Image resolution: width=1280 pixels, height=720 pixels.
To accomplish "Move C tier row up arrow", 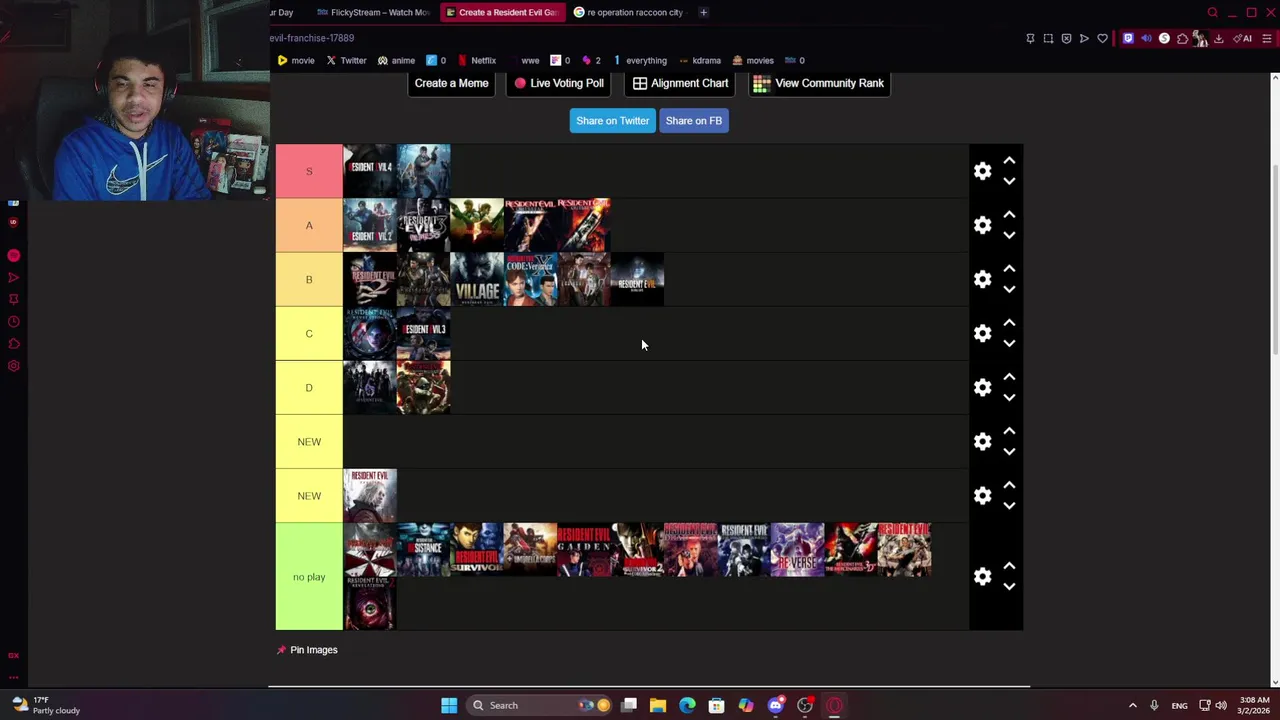I will click(x=1009, y=322).
